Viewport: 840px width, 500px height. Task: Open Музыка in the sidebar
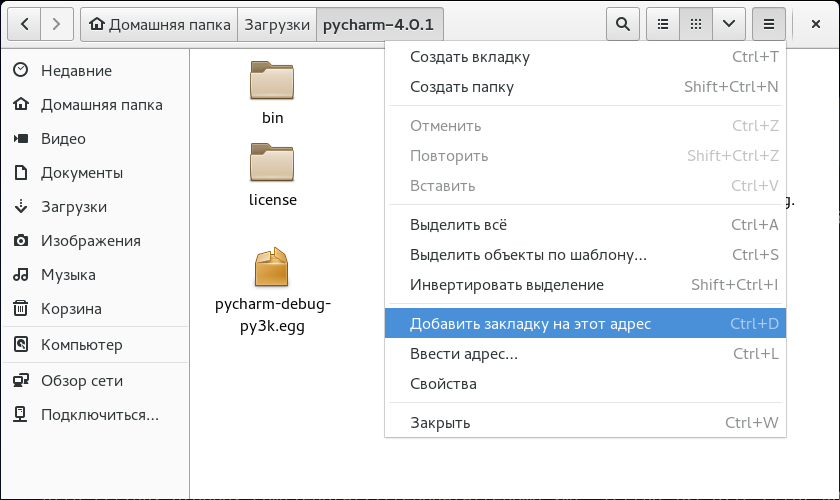click(x=68, y=275)
